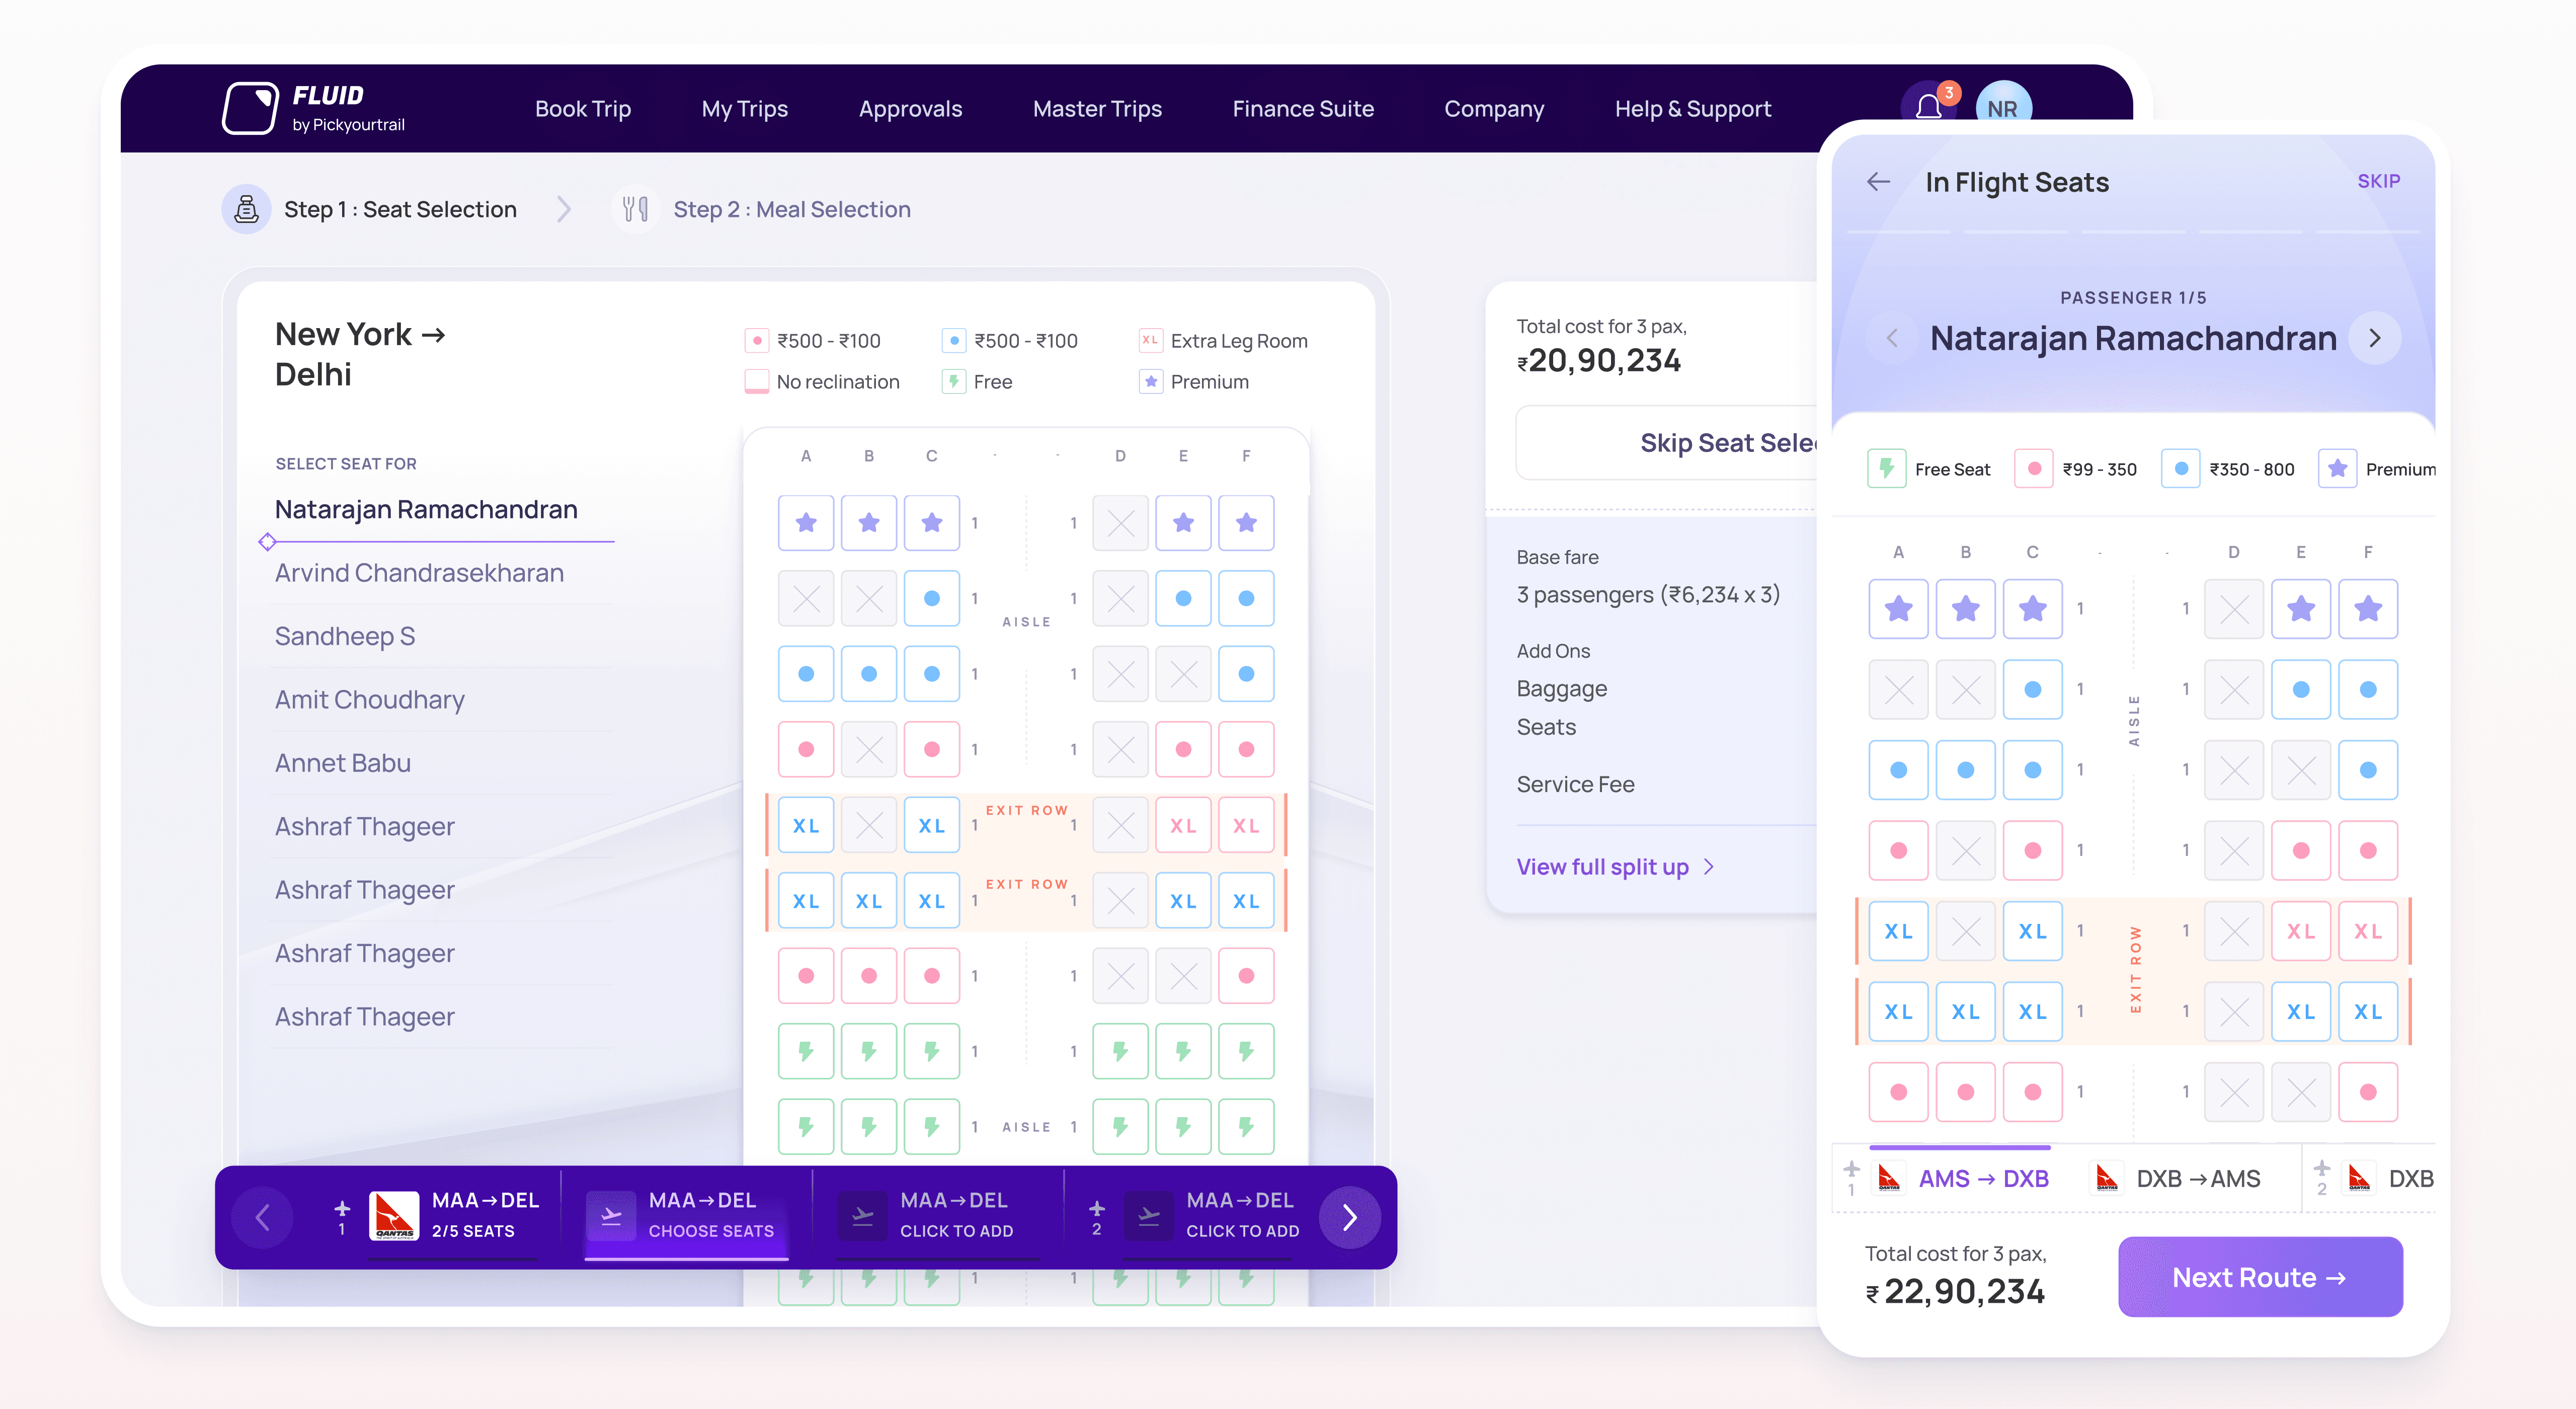Screen dimensions: 2576x1409
Task: Go to next passenger with right chevron
Action: (2375, 338)
